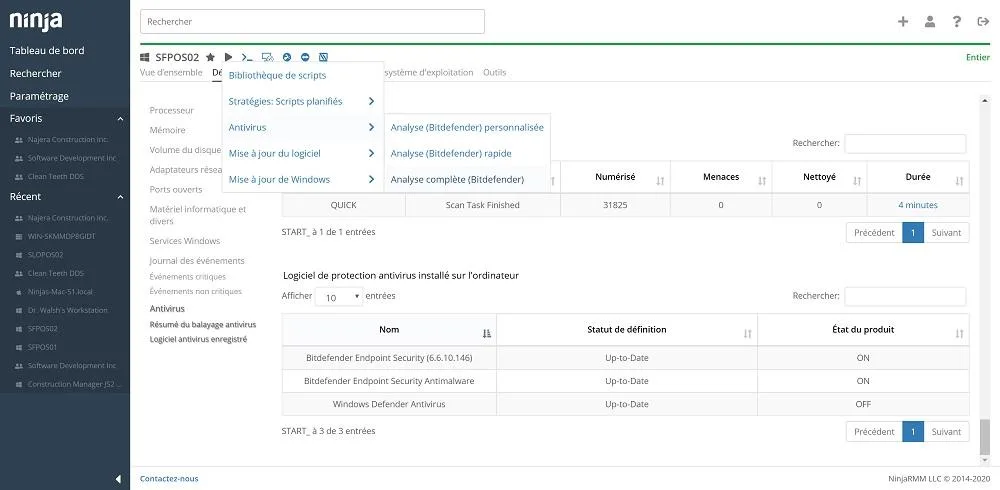Image resolution: width=1000 pixels, height=490 pixels.
Task: Select Mémoire in details list
Action: click(x=167, y=130)
